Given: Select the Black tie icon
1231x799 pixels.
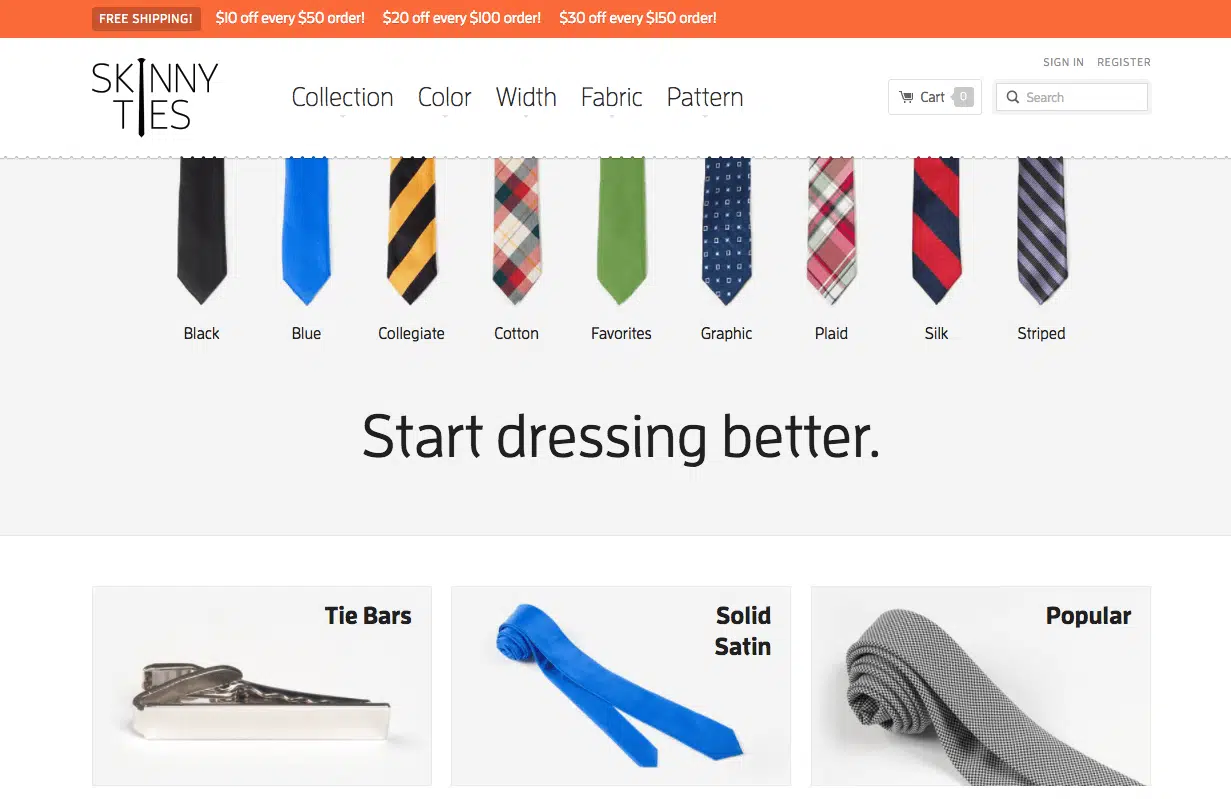Looking at the screenshot, I should pyautogui.click(x=201, y=231).
